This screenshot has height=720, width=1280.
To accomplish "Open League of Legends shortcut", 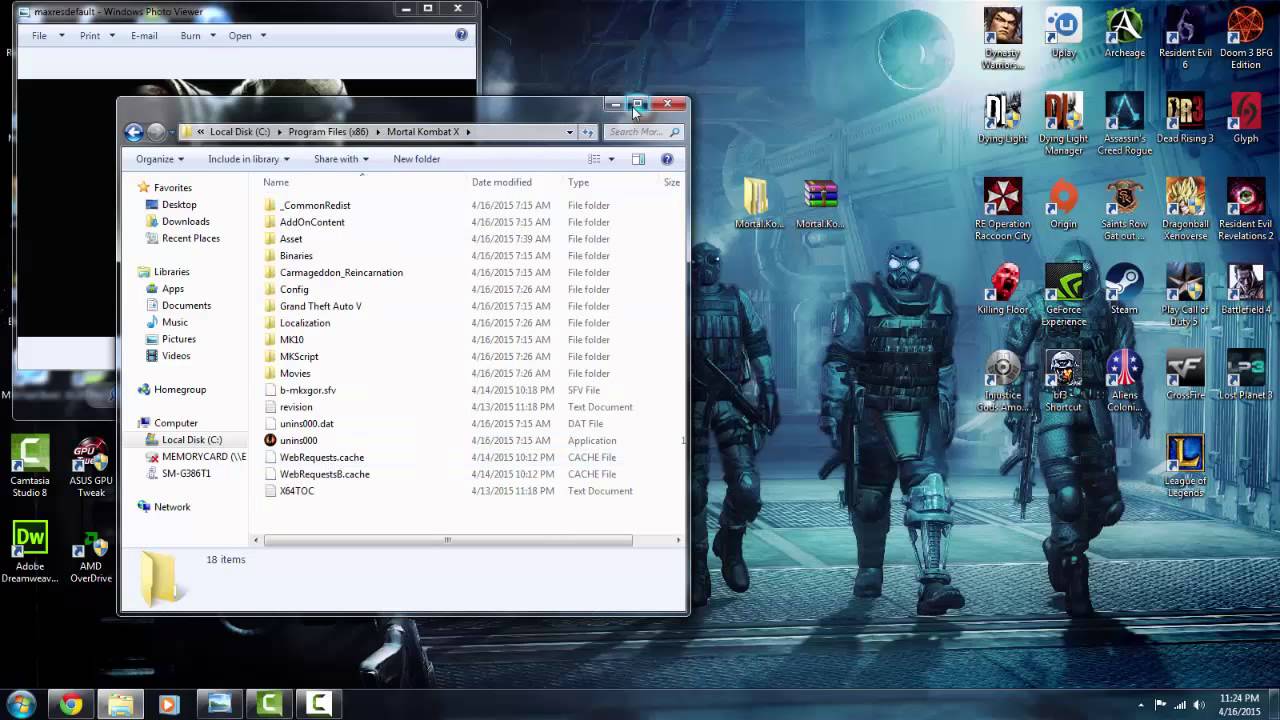I will coord(1185,466).
